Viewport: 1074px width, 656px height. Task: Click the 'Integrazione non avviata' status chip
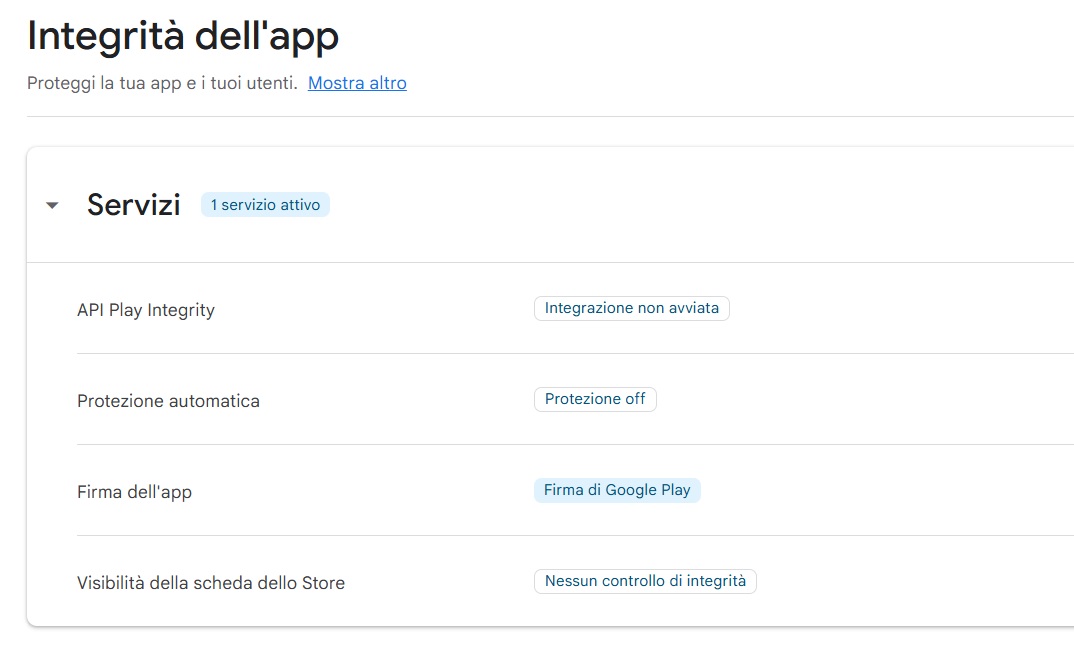point(631,308)
